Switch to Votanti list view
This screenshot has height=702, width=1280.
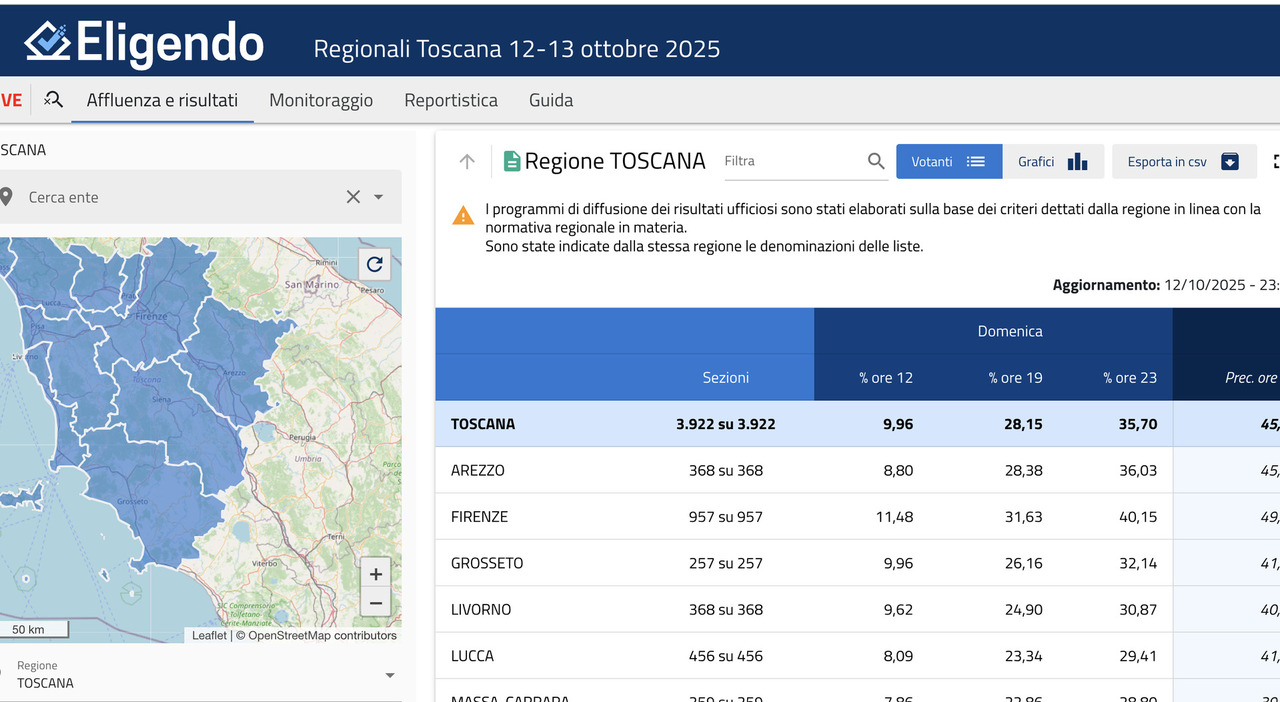(x=948, y=161)
